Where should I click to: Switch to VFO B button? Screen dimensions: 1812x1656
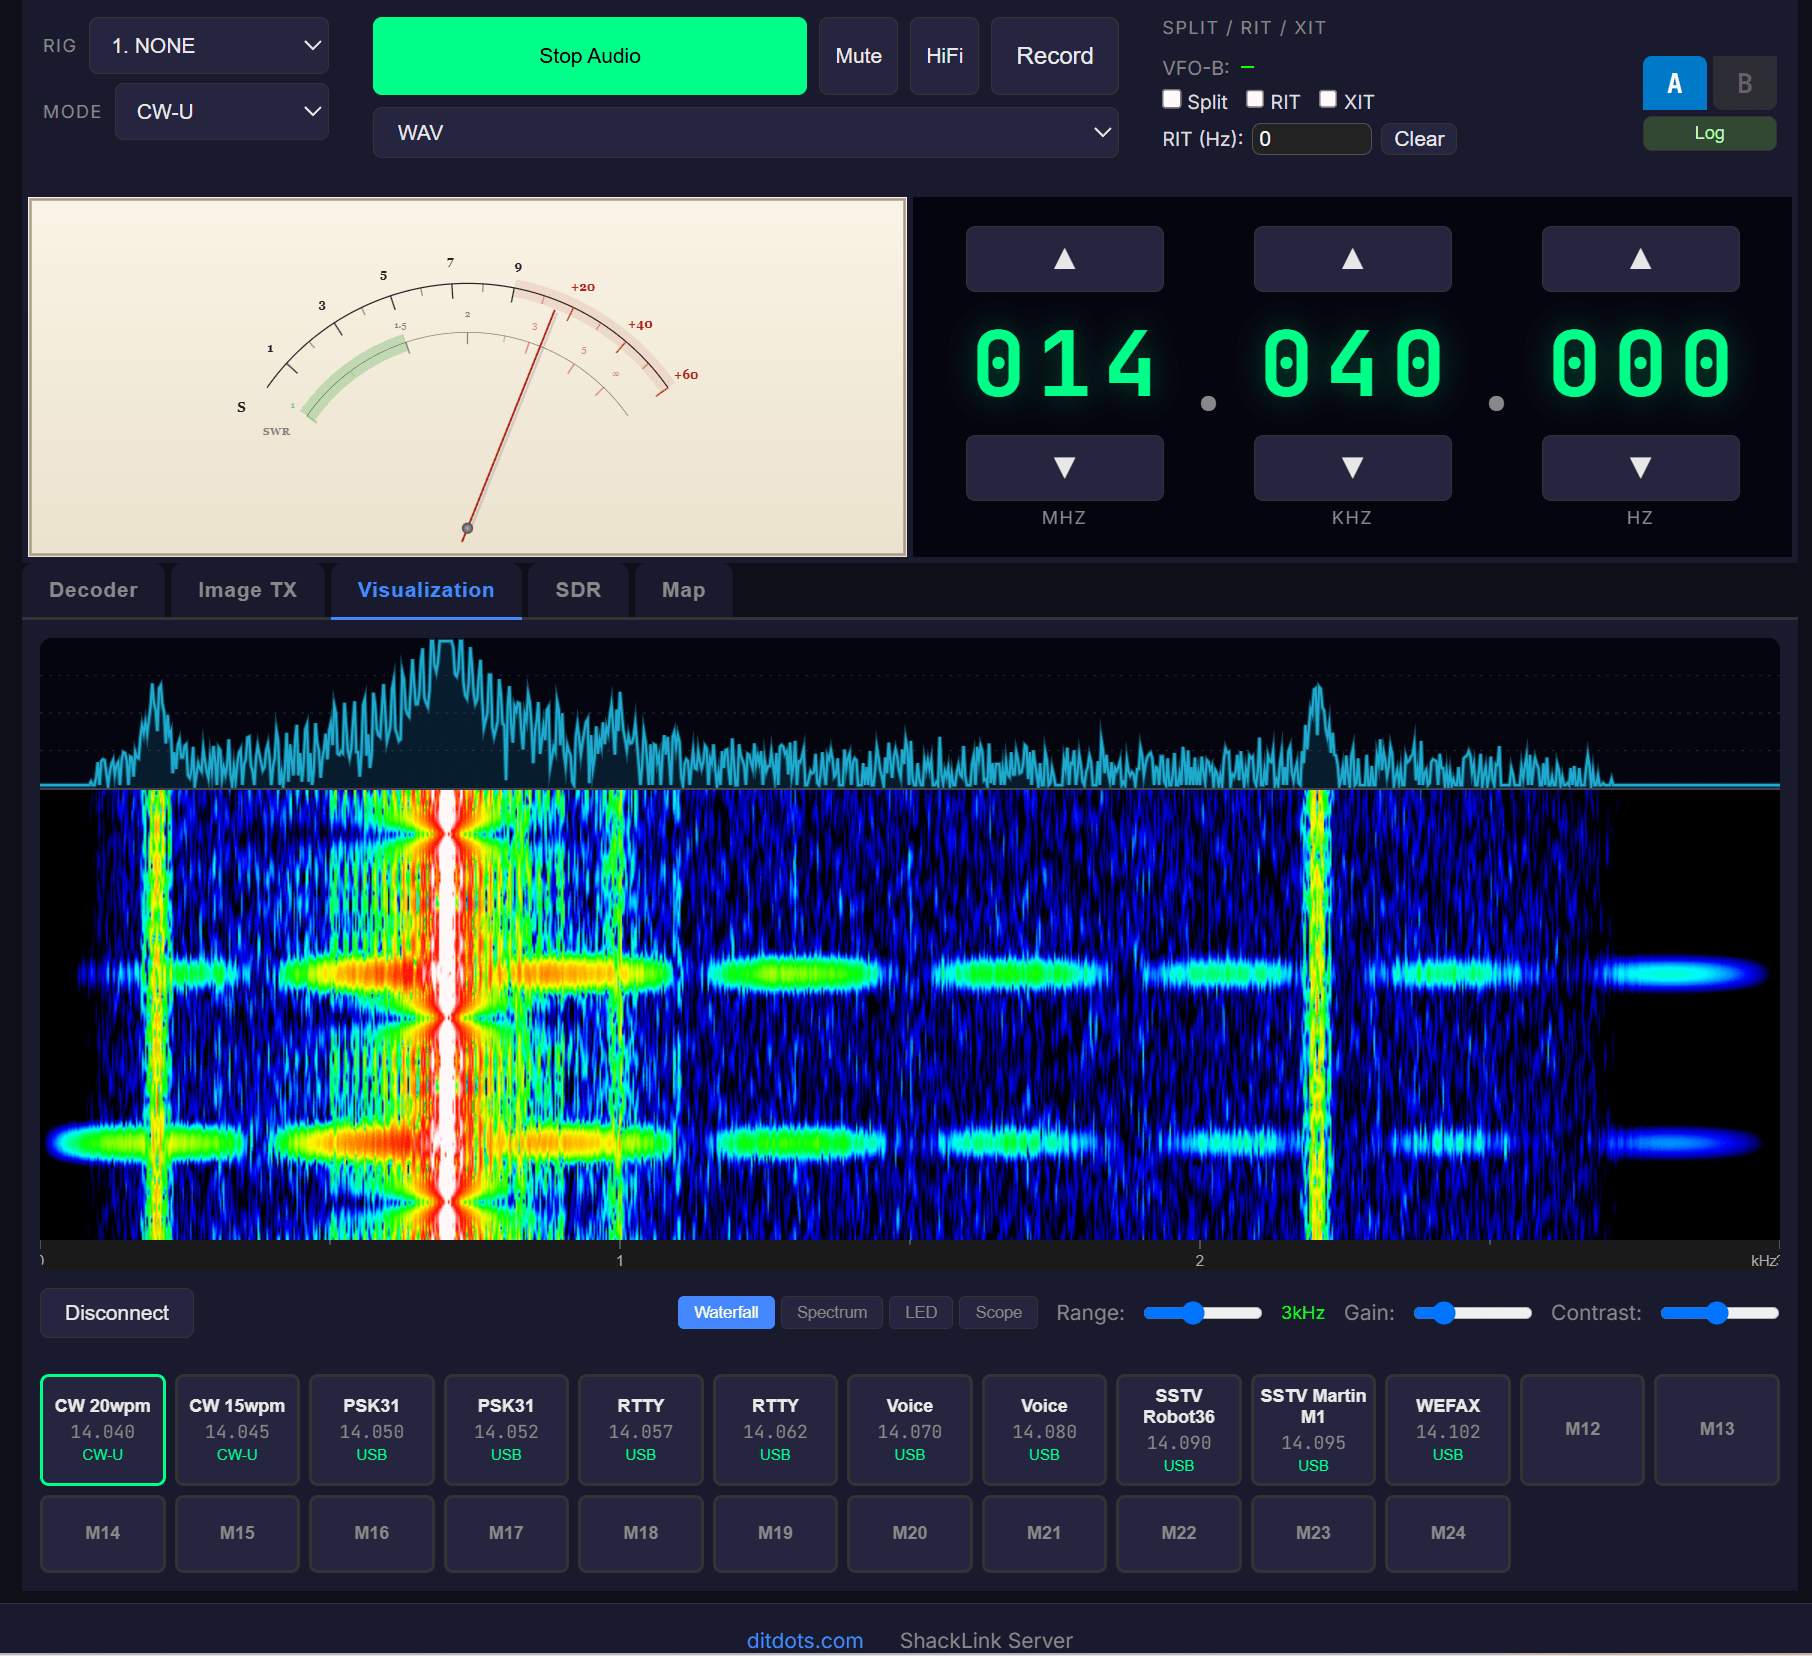1744,83
